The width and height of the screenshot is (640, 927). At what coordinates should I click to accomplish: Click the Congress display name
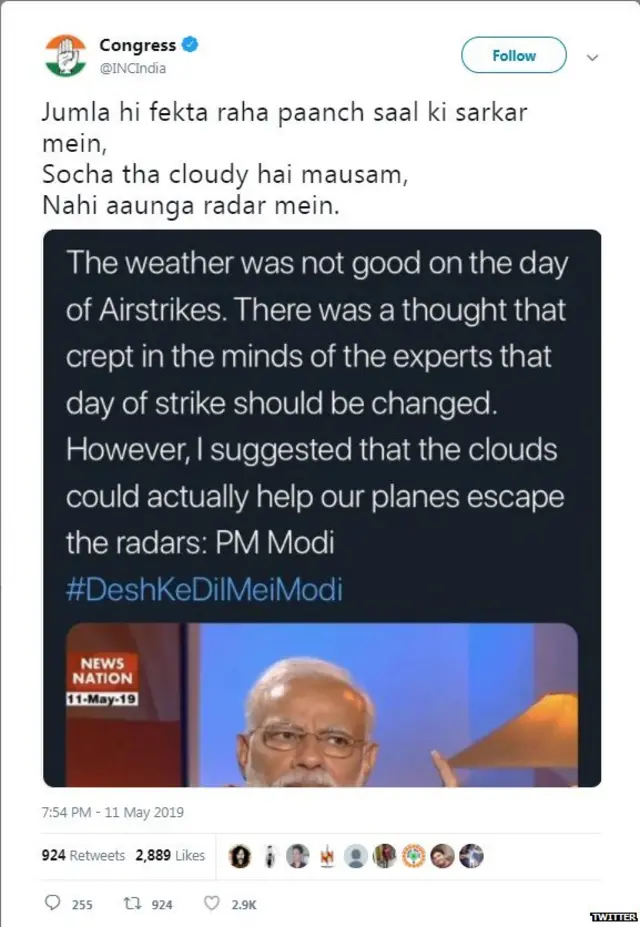[141, 44]
